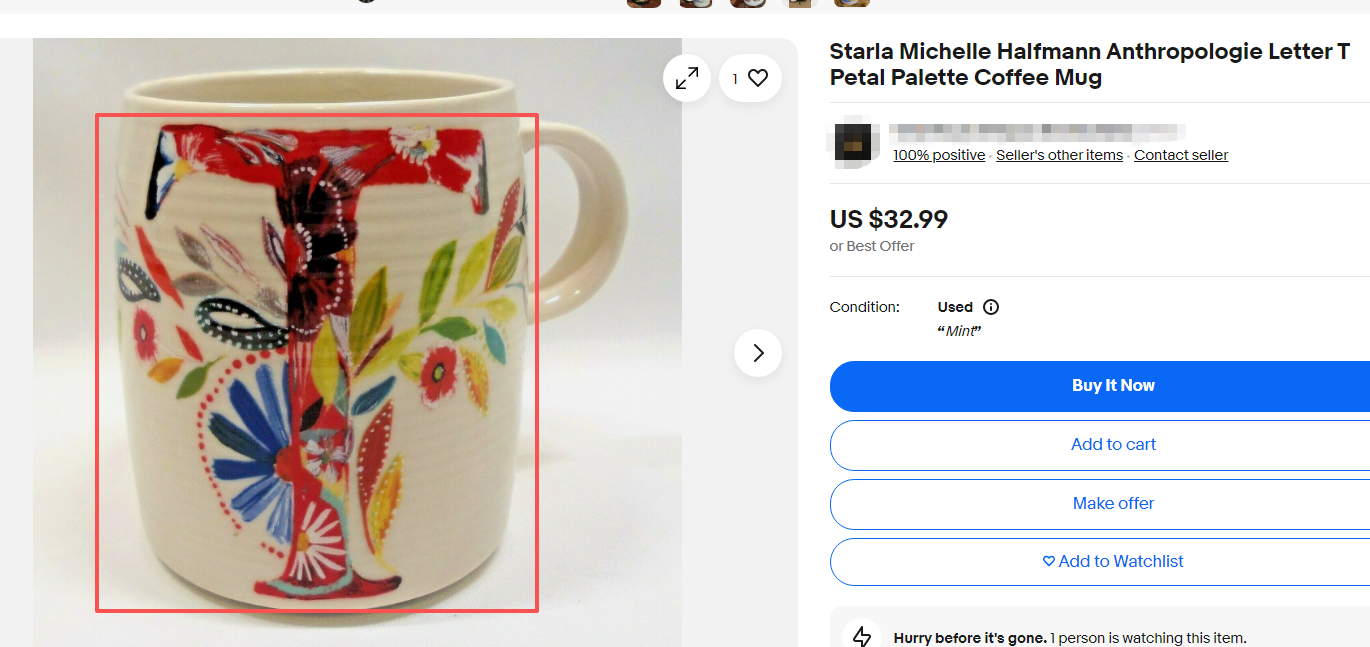Open the Make offer form
This screenshot has height=647, width=1370.
coord(1113,503)
